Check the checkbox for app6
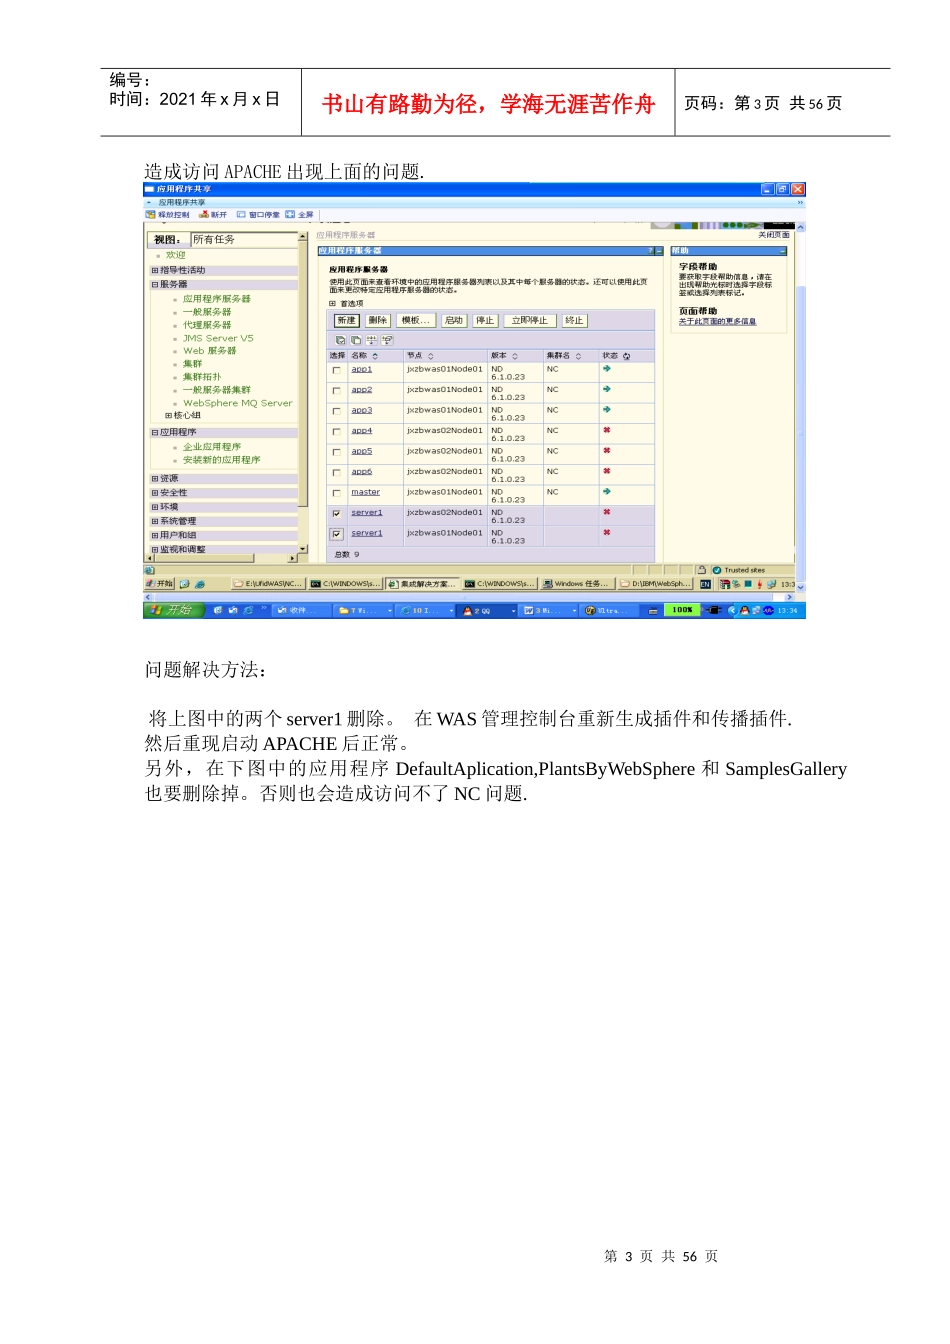Screen dimensions: 950x1344 coord(336,473)
